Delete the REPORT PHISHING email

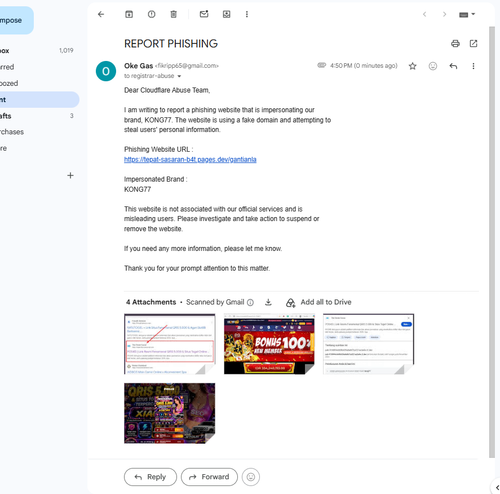click(x=174, y=14)
